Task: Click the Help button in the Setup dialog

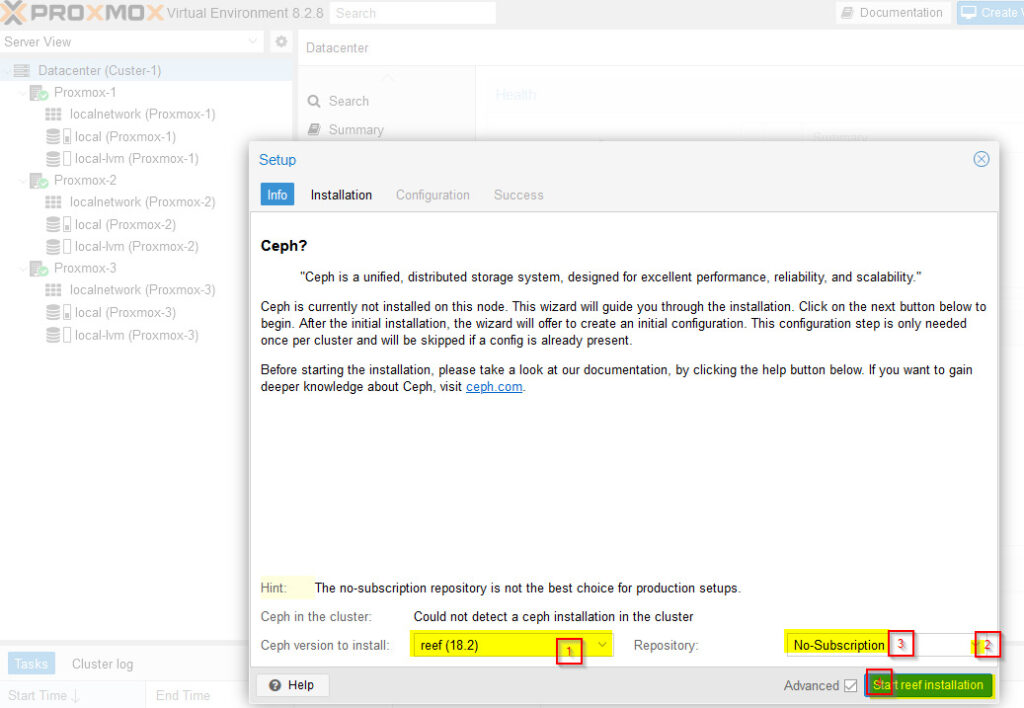Action: click(293, 685)
